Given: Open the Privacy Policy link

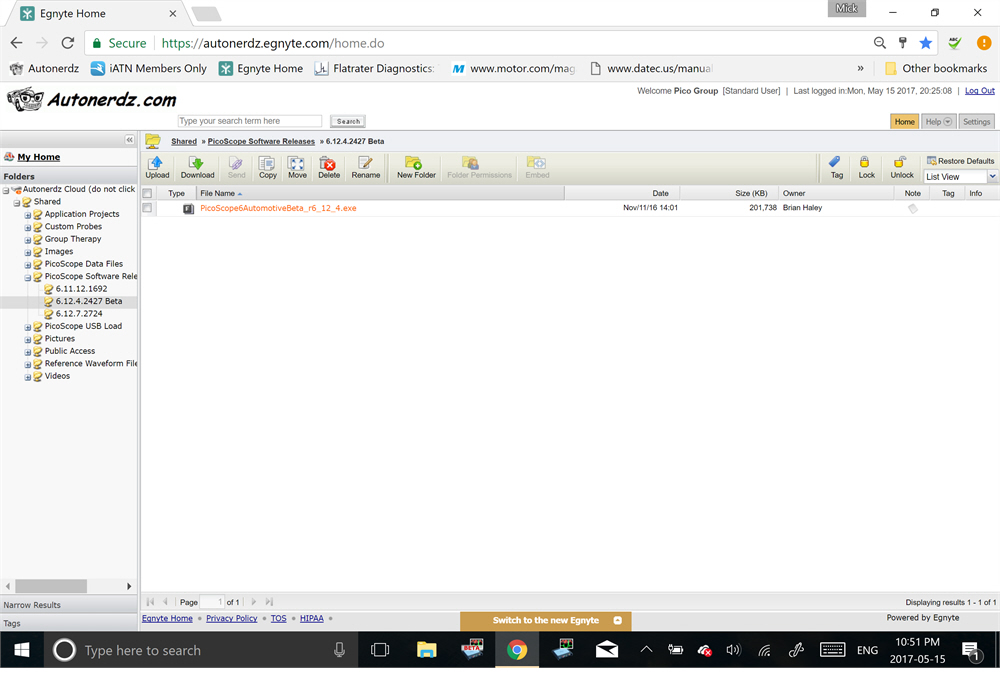Looking at the screenshot, I should pos(232,618).
